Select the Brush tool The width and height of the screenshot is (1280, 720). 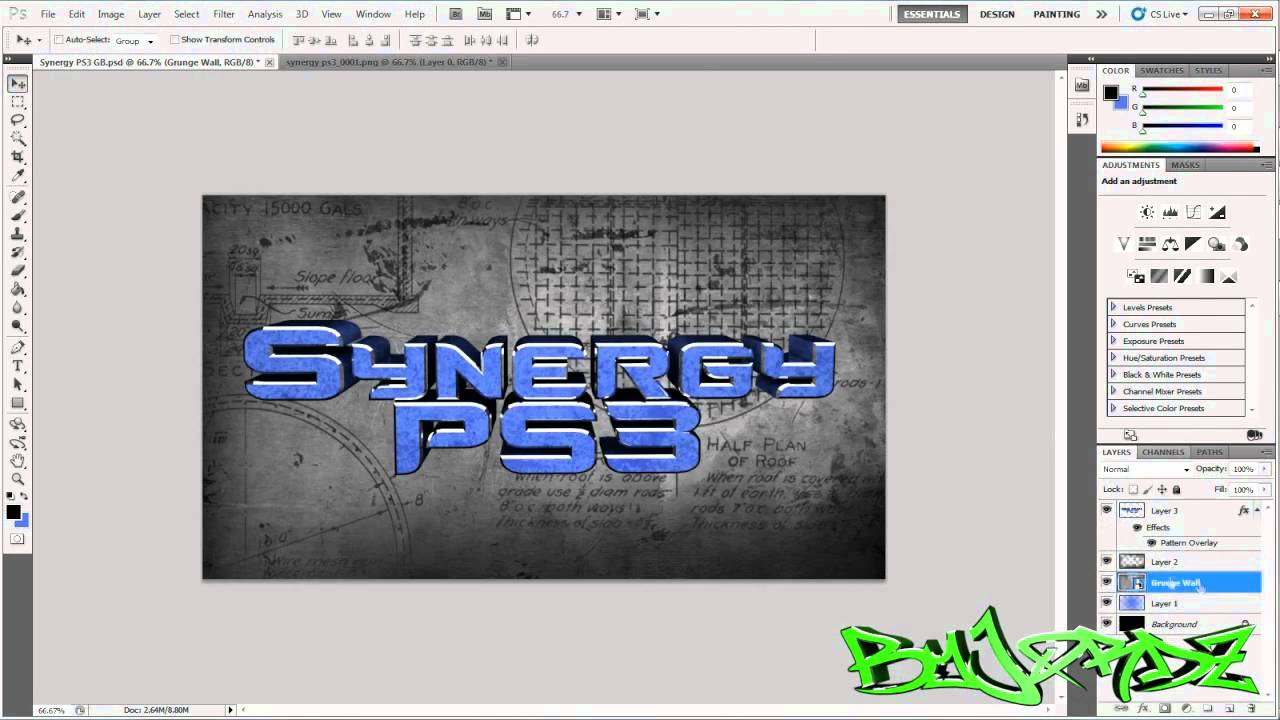(18, 215)
